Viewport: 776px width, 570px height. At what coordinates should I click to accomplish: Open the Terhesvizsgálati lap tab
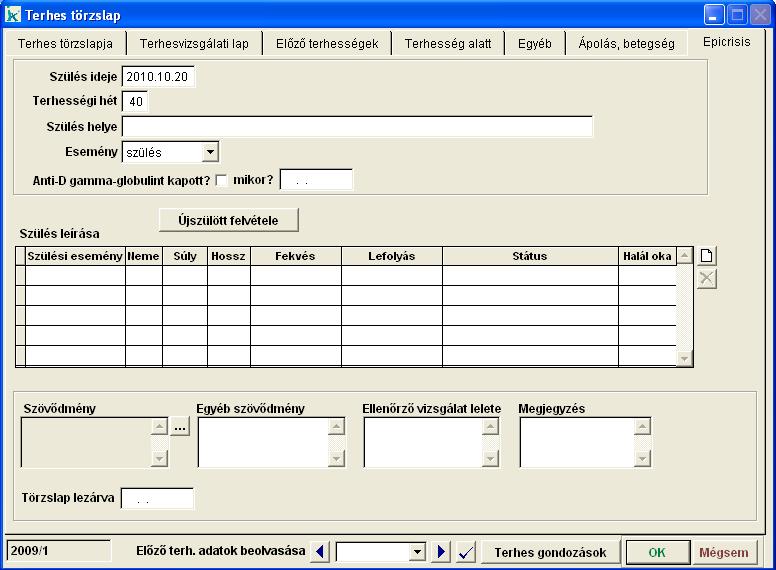tap(194, 44)
